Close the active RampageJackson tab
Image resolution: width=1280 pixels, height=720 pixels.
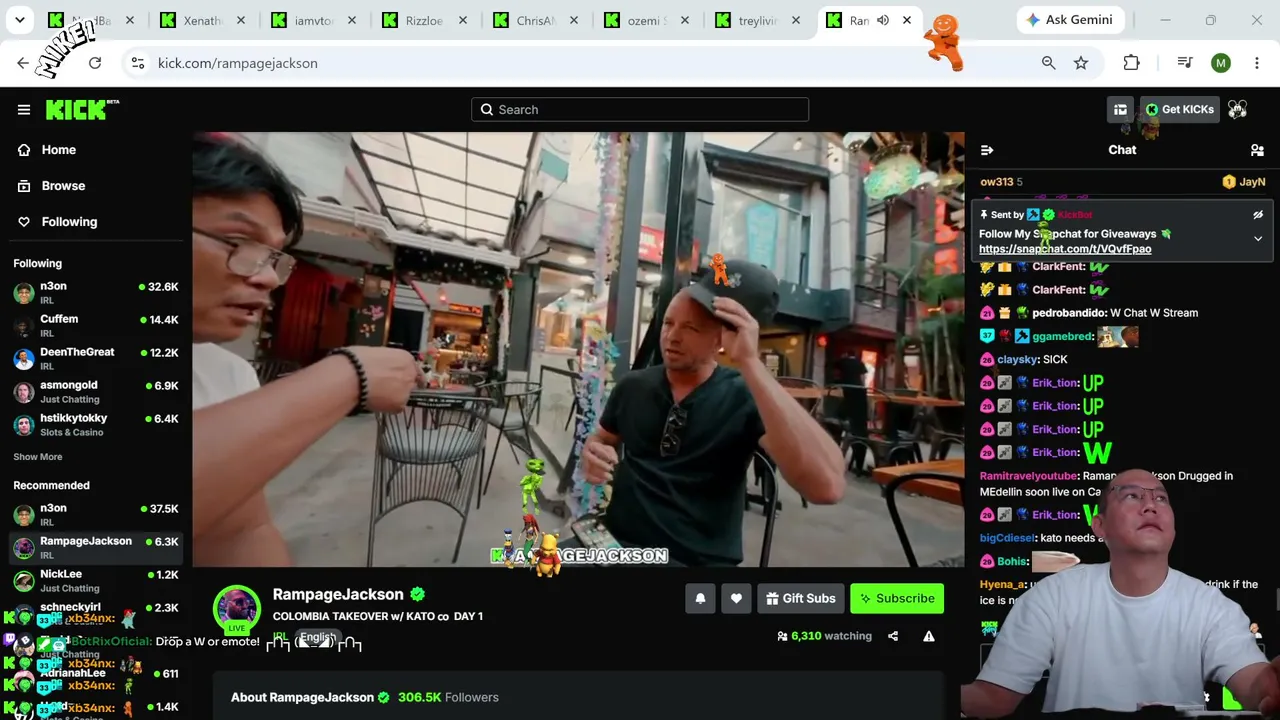click(x=907, y=20)
